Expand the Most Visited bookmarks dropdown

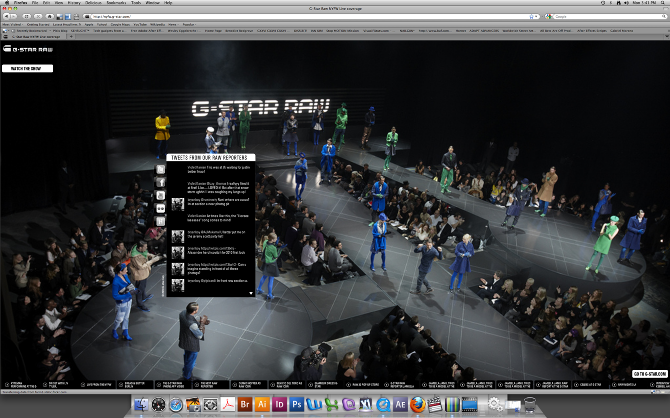click(x=13, y=24)
